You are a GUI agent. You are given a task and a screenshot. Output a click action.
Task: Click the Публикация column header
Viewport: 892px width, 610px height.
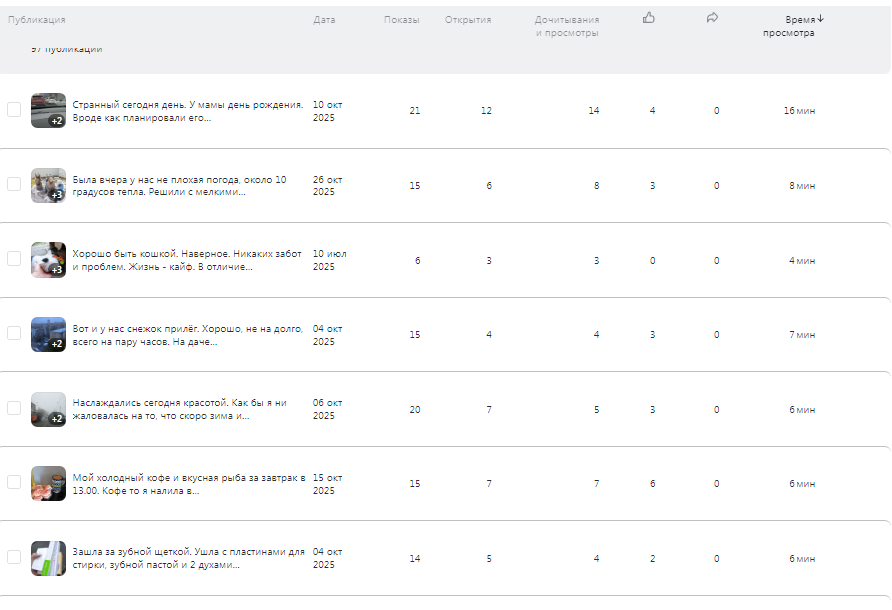tap(37, 20)
